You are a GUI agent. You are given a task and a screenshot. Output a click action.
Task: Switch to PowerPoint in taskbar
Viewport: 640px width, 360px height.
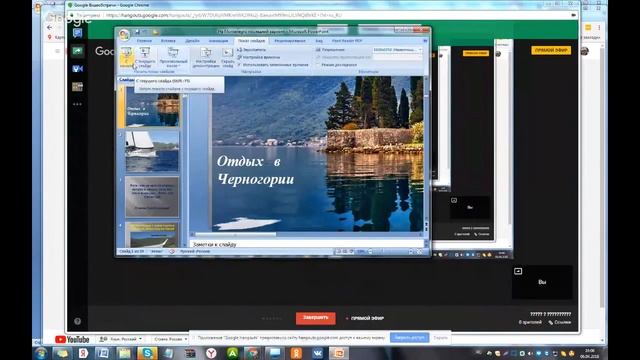pyautogui.click(x=339, y=353)
